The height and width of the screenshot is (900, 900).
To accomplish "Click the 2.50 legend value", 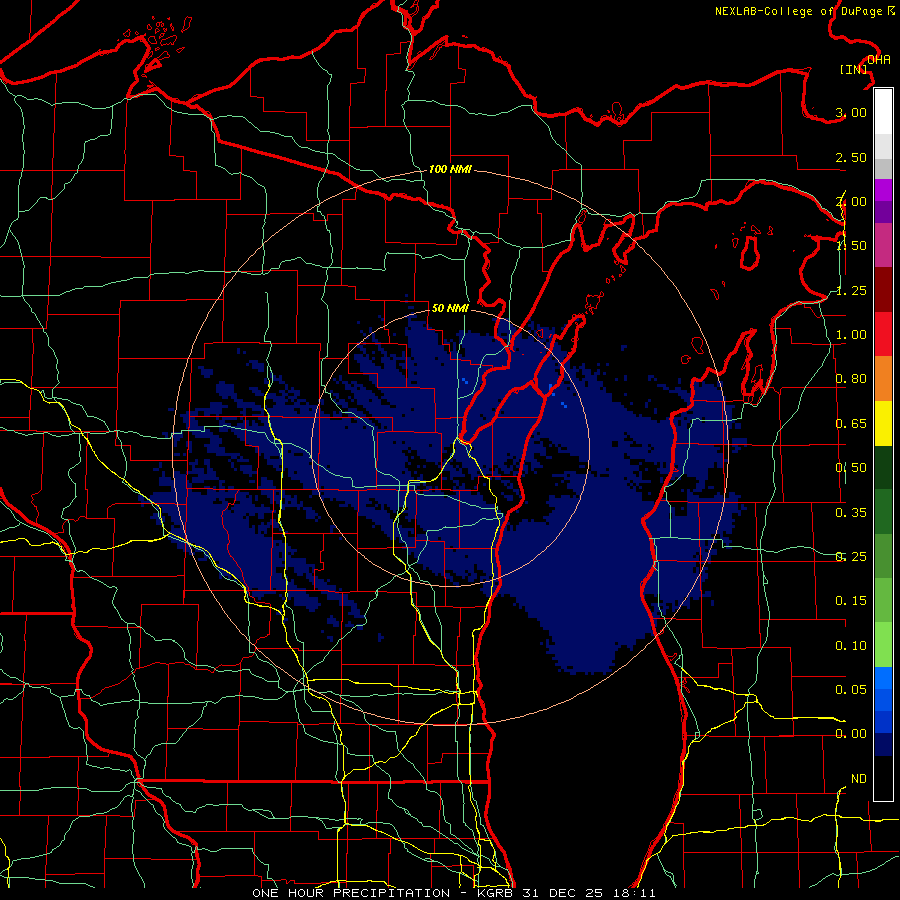I will coord(851,157).
